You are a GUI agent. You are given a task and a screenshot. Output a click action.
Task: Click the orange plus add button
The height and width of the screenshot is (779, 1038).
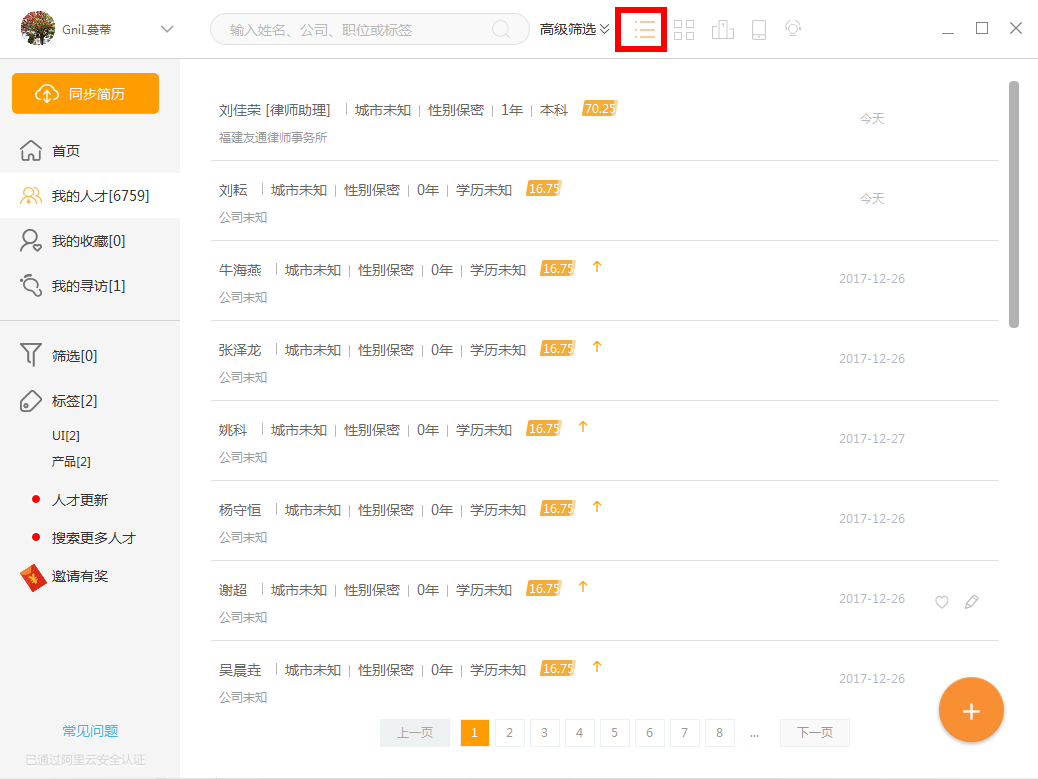point(971,710)
